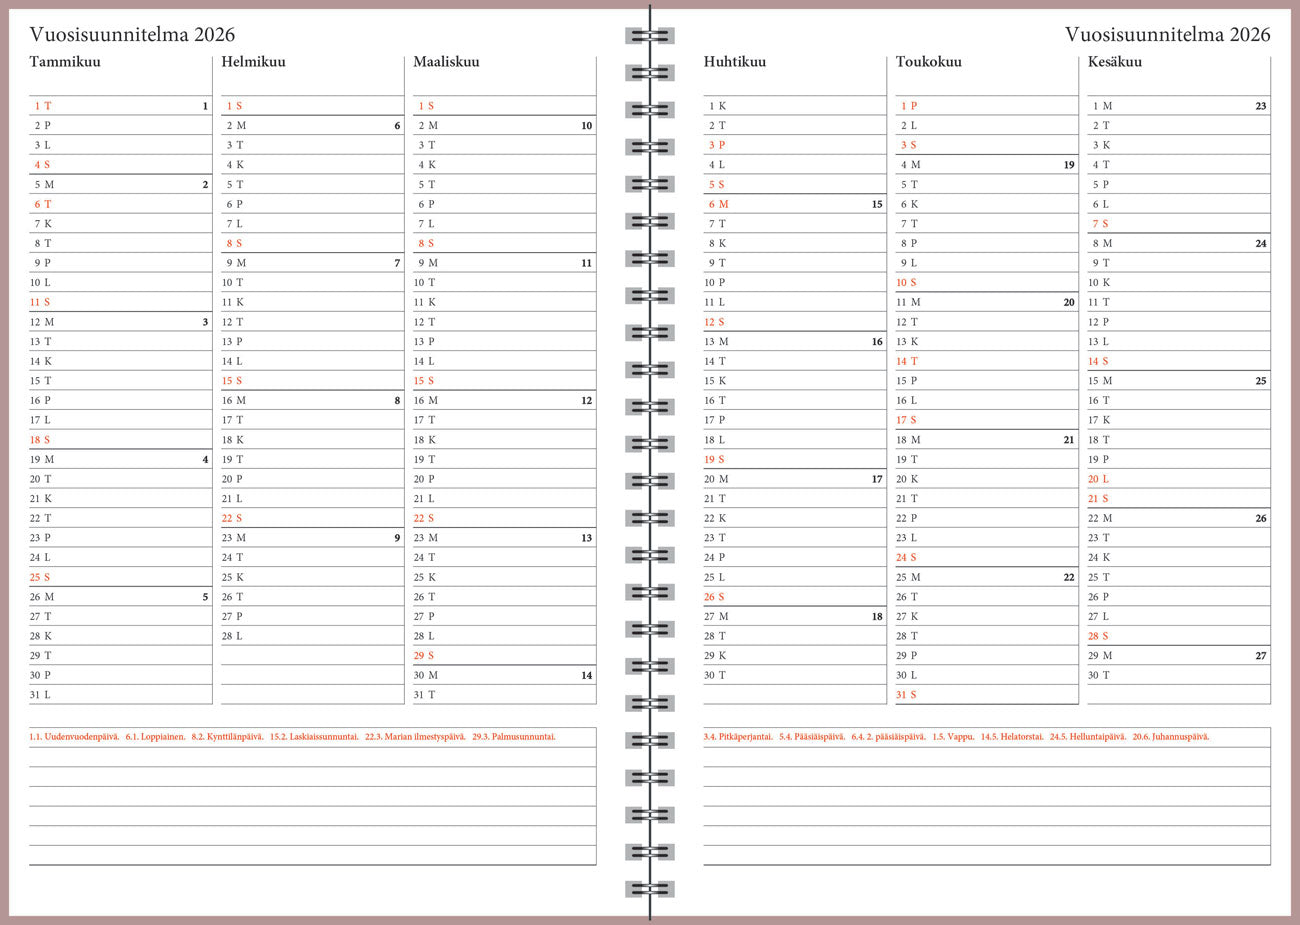Click week number 6 in Helmikuu
The image size is (1300, 925).
(x=397, y=126)
